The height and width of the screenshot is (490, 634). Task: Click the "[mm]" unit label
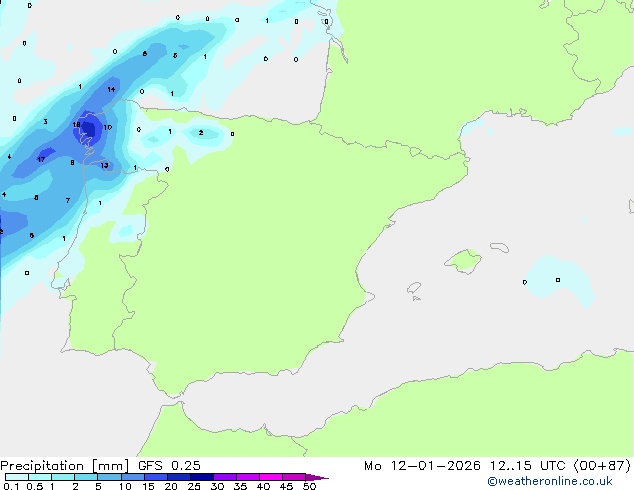[x=111, y=466]
